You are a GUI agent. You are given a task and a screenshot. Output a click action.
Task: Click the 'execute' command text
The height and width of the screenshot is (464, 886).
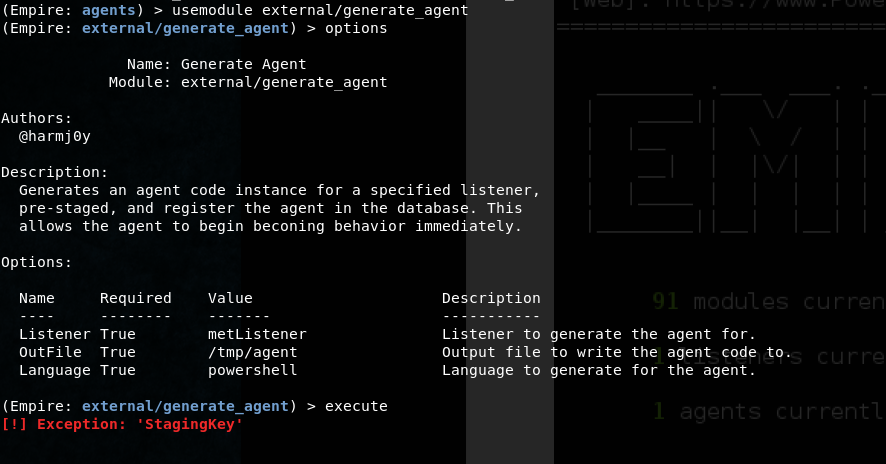(x=356, y=406)
